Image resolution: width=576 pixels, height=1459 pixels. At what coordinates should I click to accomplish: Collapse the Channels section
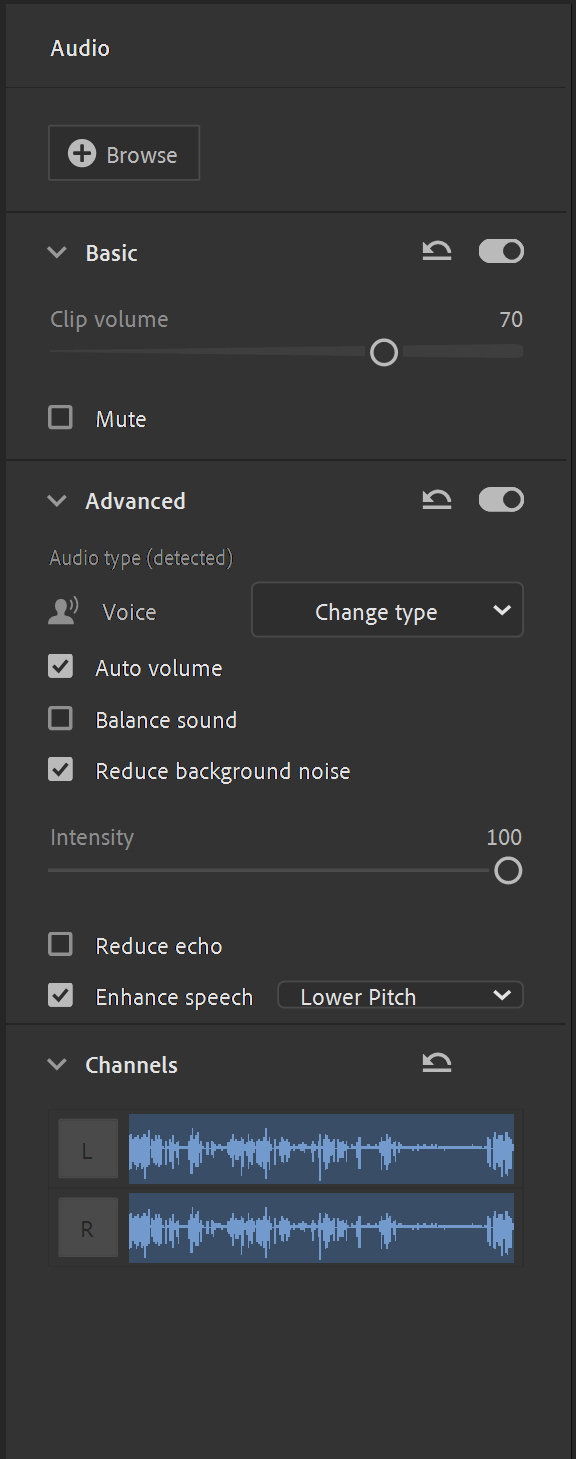coord(57,1065)
